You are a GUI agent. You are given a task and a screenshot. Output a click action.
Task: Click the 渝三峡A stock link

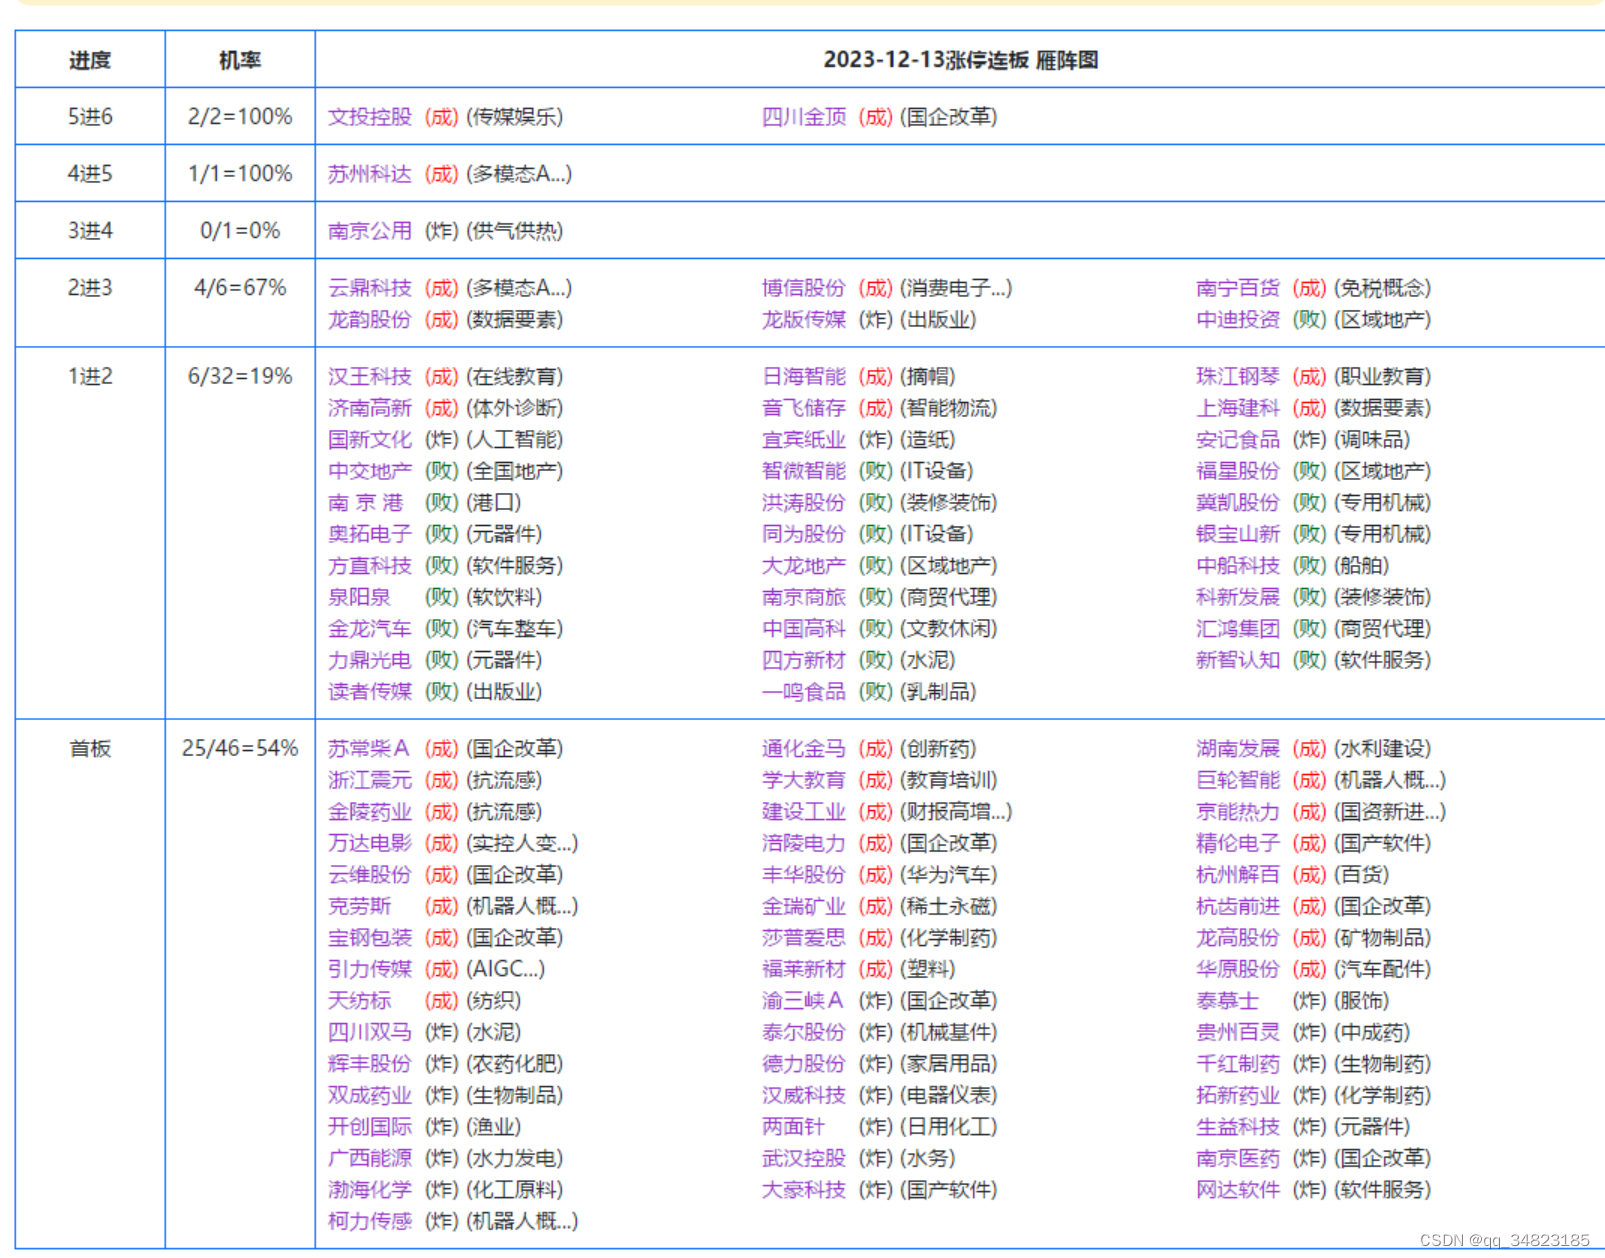(x=803, y=1001)
